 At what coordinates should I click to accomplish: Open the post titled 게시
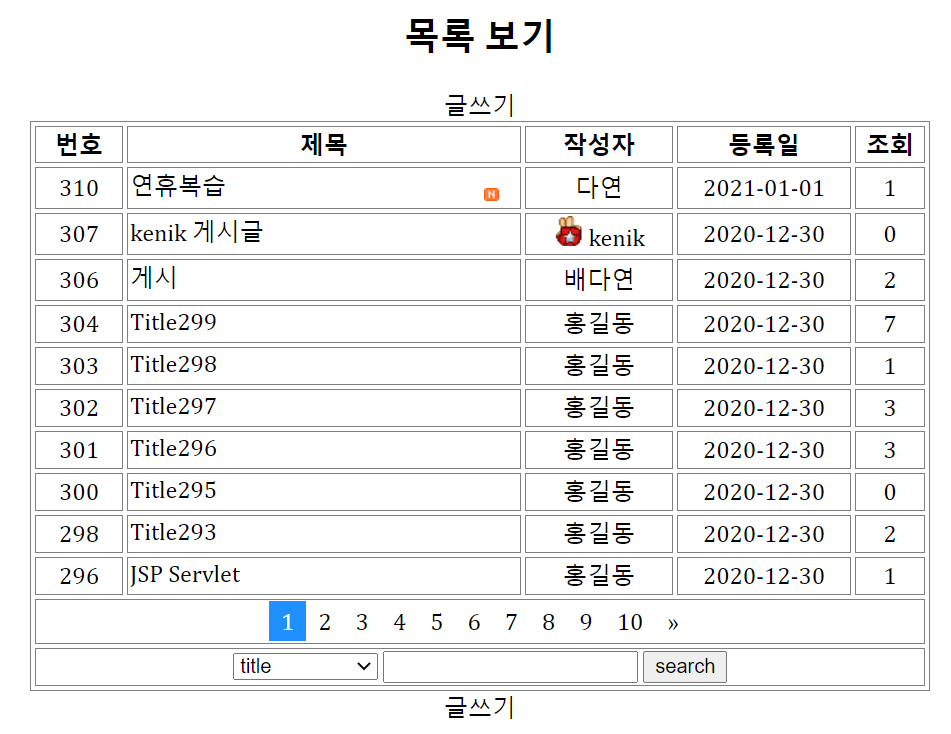[x=154, y=278]
